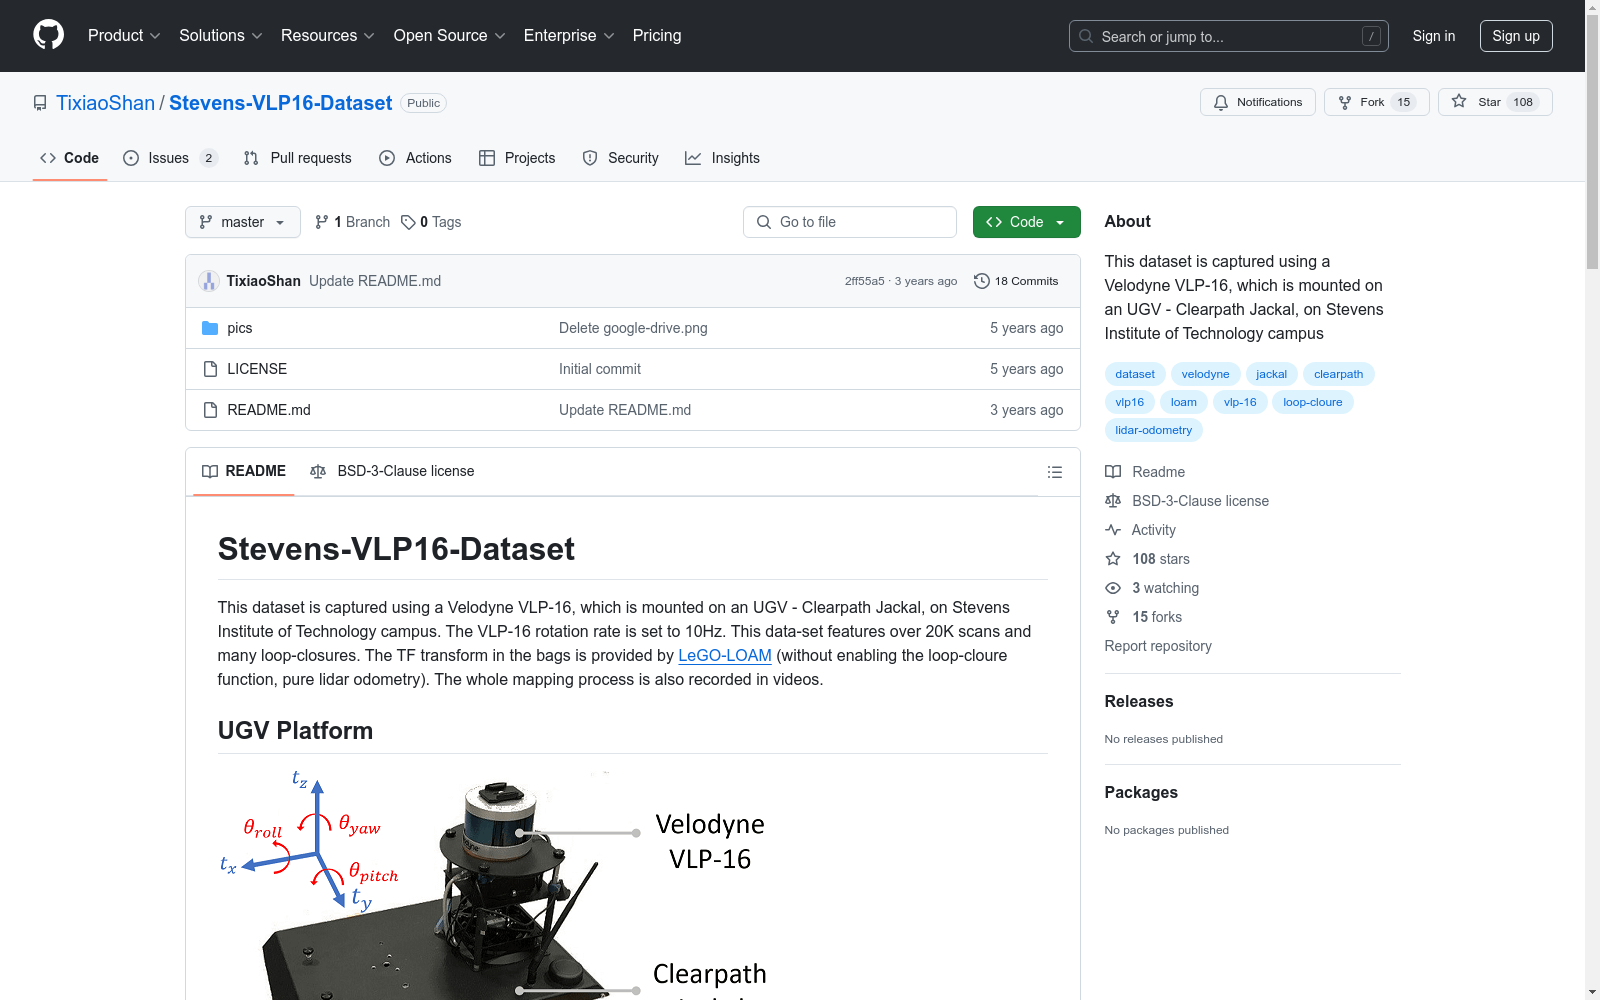Open the Issues tab
Image resolution: width=1600 pixels, height=1000 pixels.
coord(170,158)
